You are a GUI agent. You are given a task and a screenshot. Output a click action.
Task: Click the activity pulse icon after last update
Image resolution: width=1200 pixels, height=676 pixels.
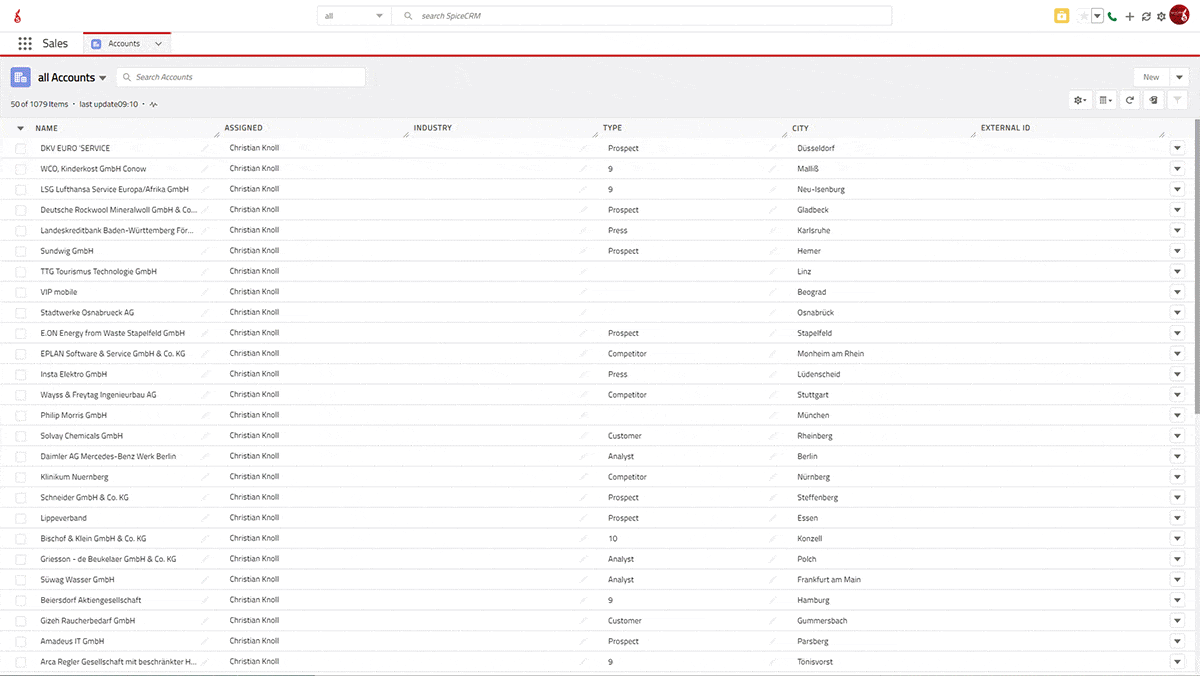[x=154, y=104]
